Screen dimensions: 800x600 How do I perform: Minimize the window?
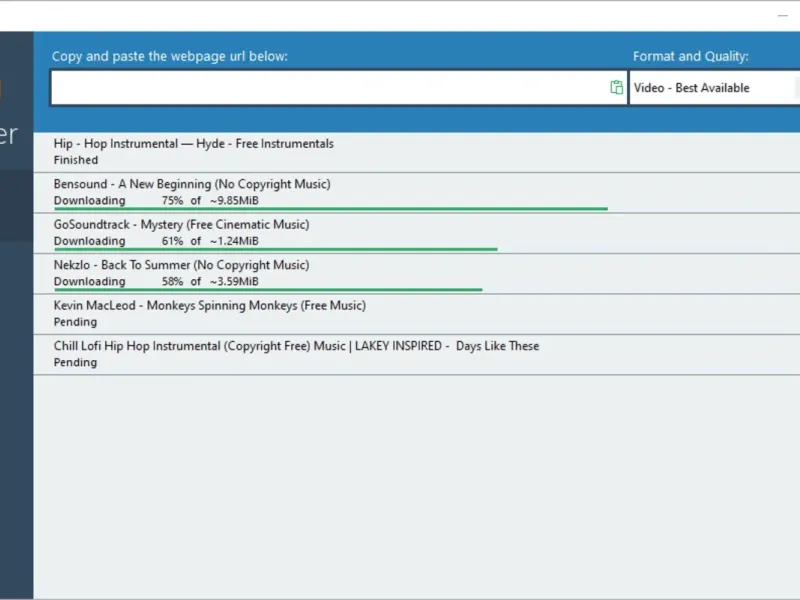pyautogui.click(x=783, y=16)
